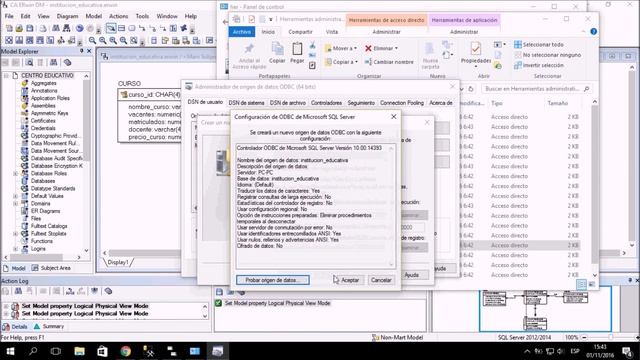This screenshot has height=360, width=640.
Task: Expand the Database Roles tree node
Action: click(x=16, y=173)
